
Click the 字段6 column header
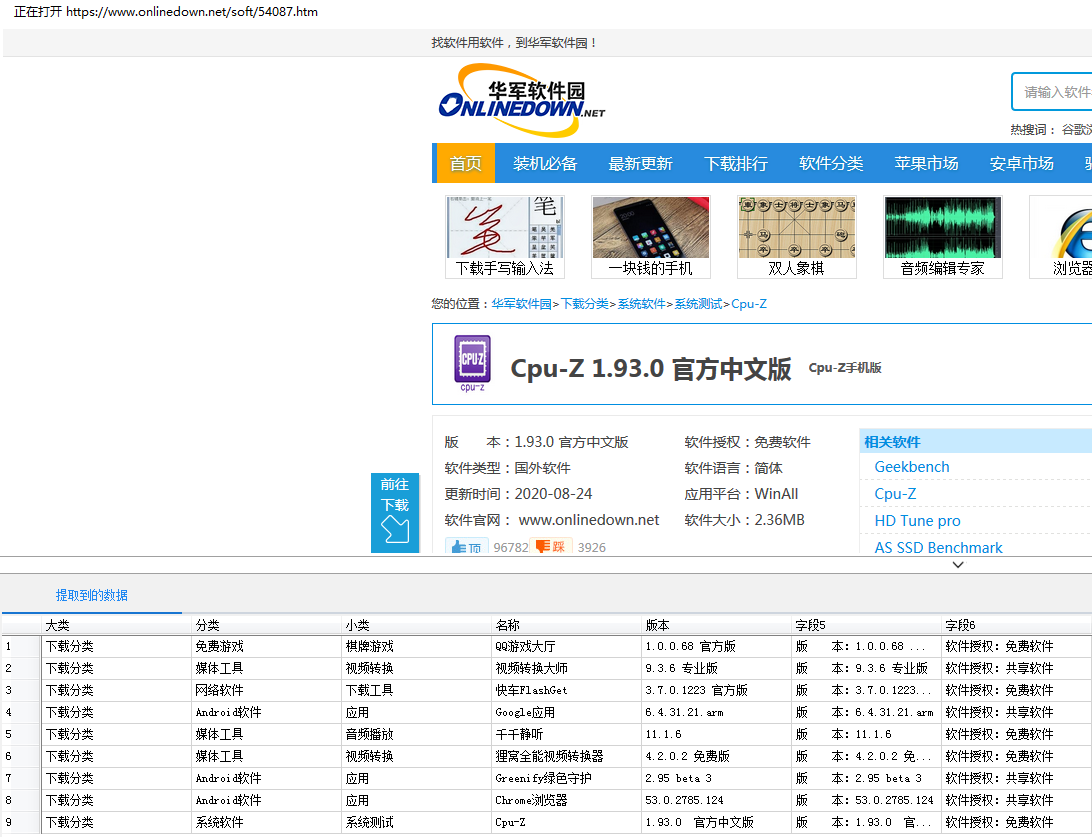pos(1017,625)
